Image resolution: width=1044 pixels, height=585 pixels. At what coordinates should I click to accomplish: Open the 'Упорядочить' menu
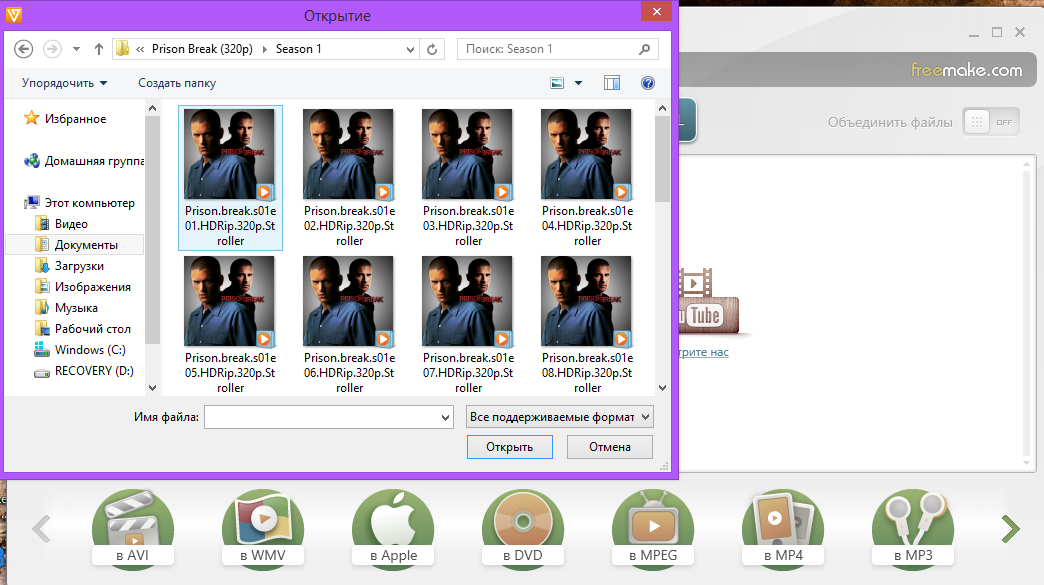pyautogui.click(x=64, y=83)
